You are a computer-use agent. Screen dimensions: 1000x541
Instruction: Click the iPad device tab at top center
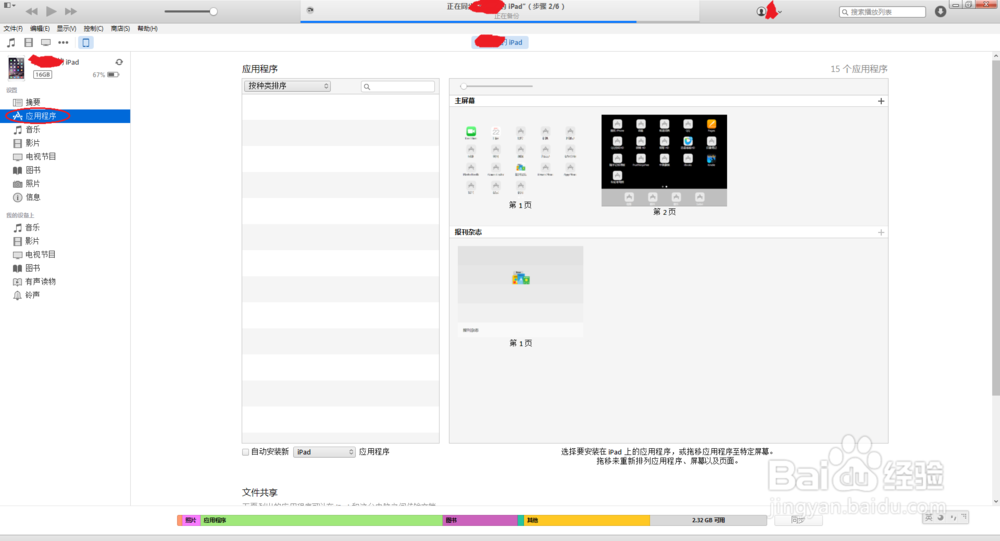[x=500, y=42]
